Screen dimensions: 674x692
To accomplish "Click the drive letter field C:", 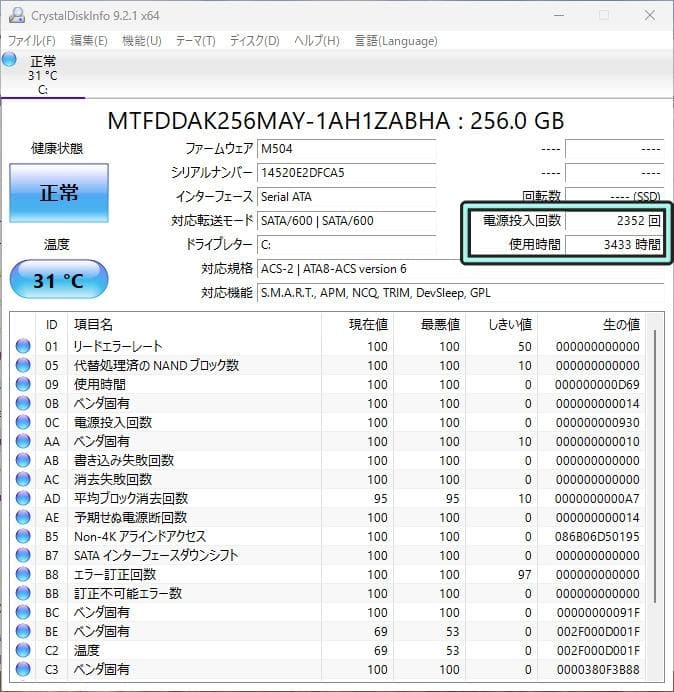I will click(x=346, y=244).
